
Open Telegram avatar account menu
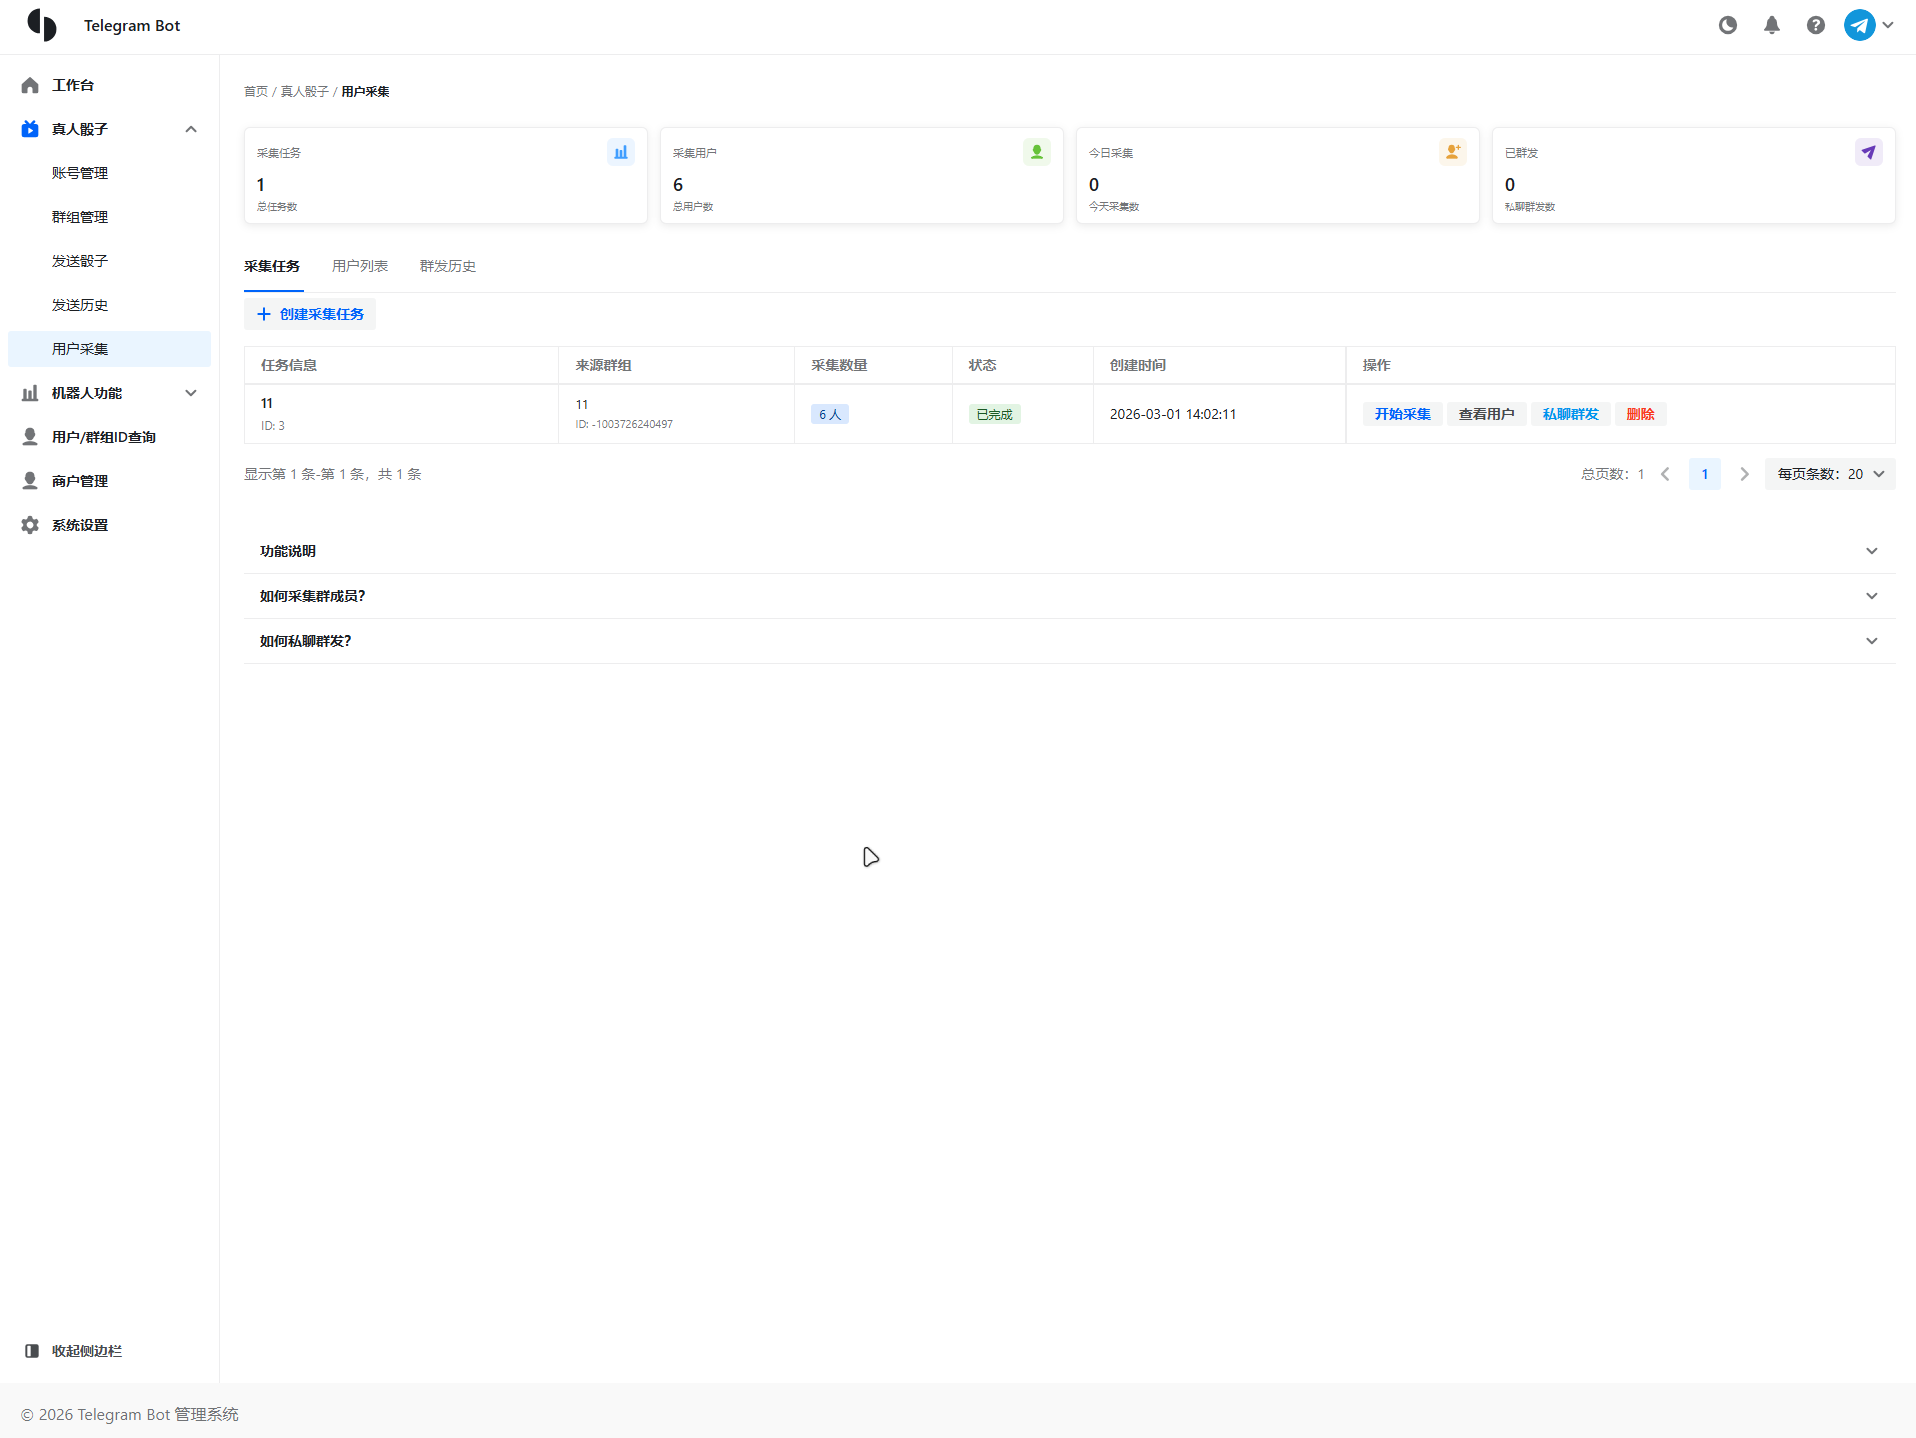[1868, 26]
